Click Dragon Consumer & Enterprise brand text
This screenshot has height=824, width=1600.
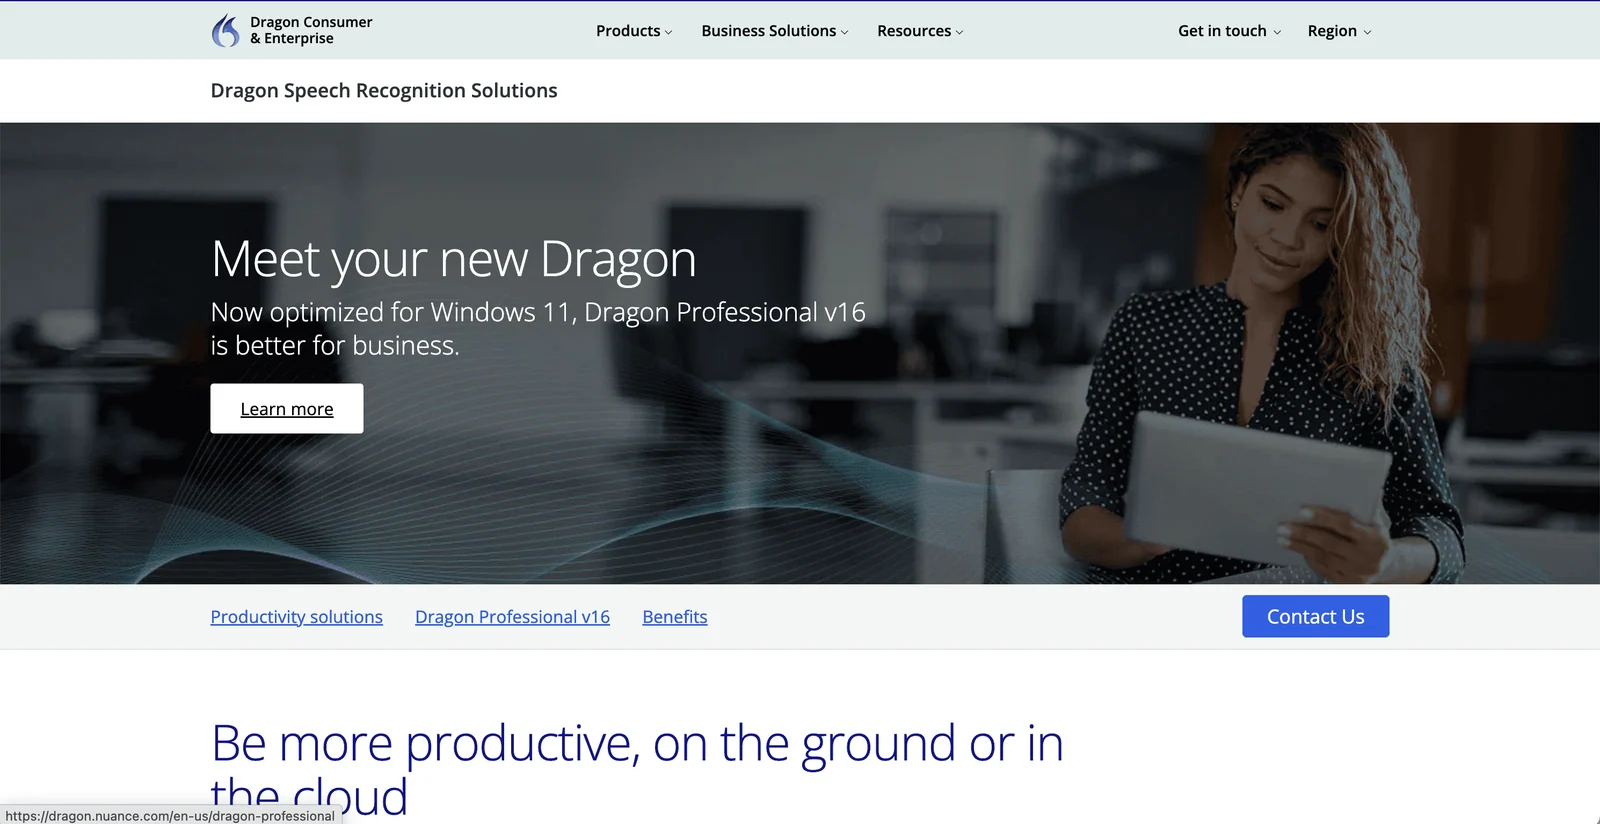coord(311,30)
